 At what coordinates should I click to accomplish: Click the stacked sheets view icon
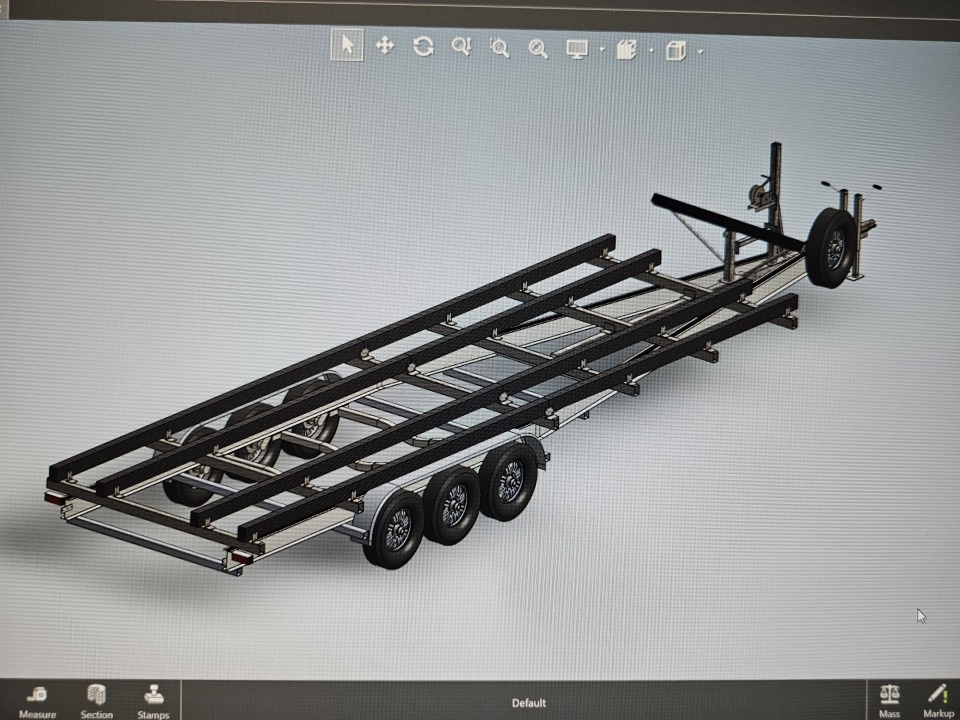[626, 50]
